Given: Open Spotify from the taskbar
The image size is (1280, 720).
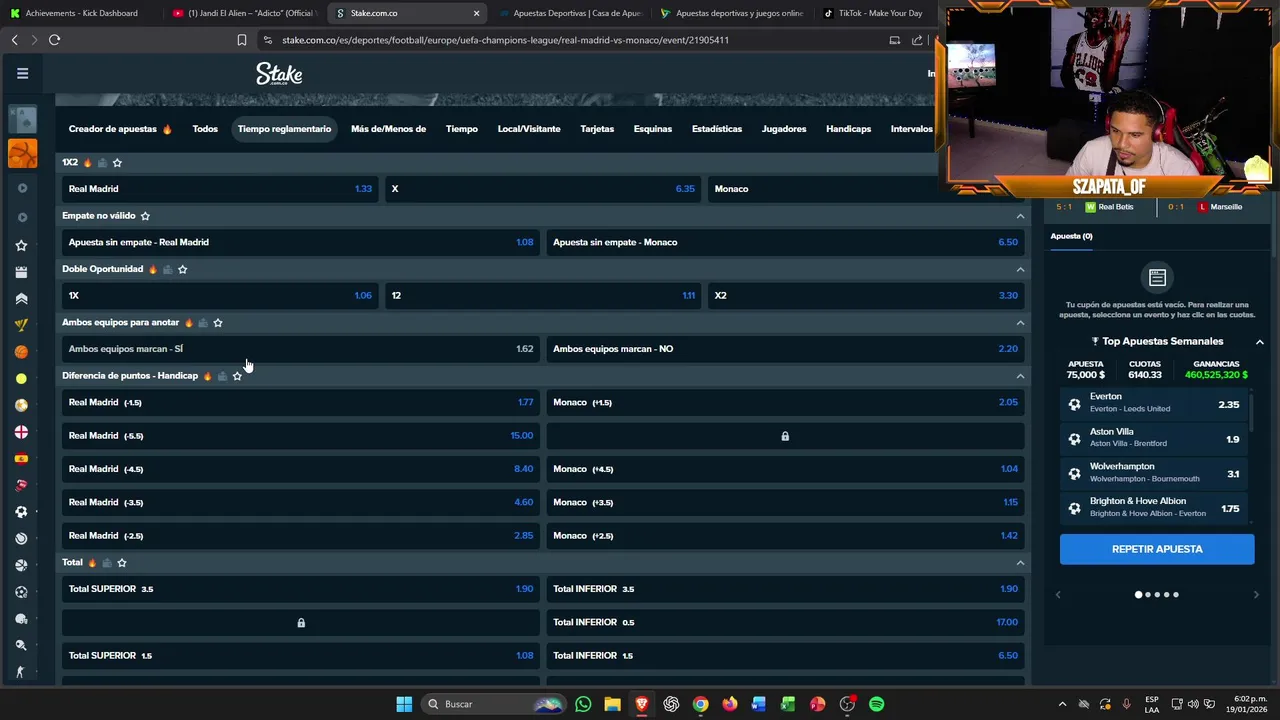Looking at the screenshot, I should [x=877, y=704].
